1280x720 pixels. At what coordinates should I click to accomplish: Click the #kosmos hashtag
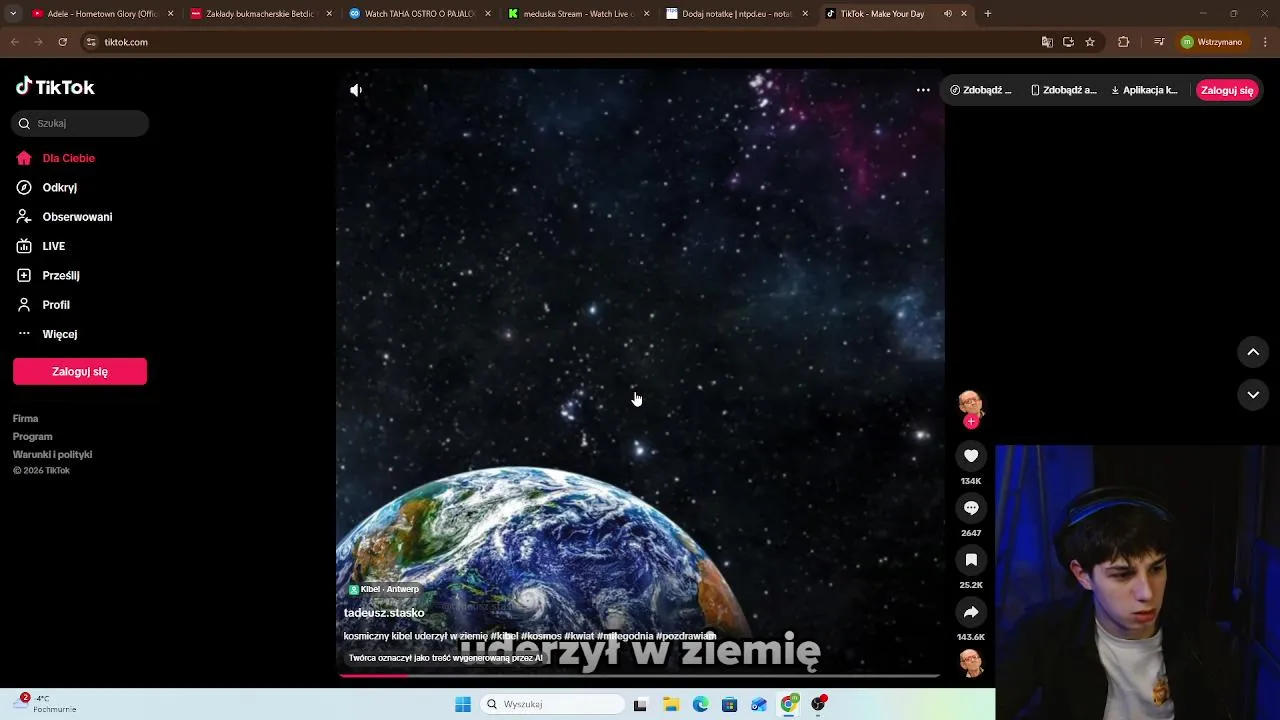[541, 636]
